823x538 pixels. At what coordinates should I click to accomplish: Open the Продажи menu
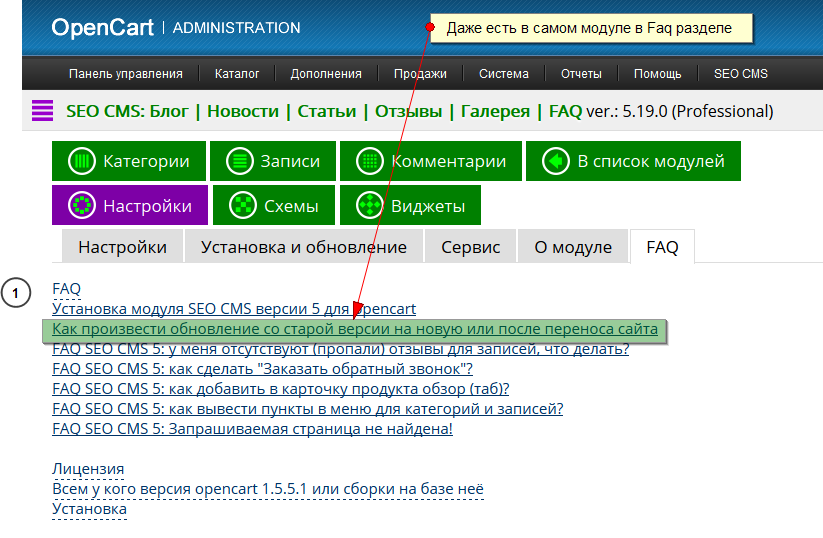click(420, 73)
